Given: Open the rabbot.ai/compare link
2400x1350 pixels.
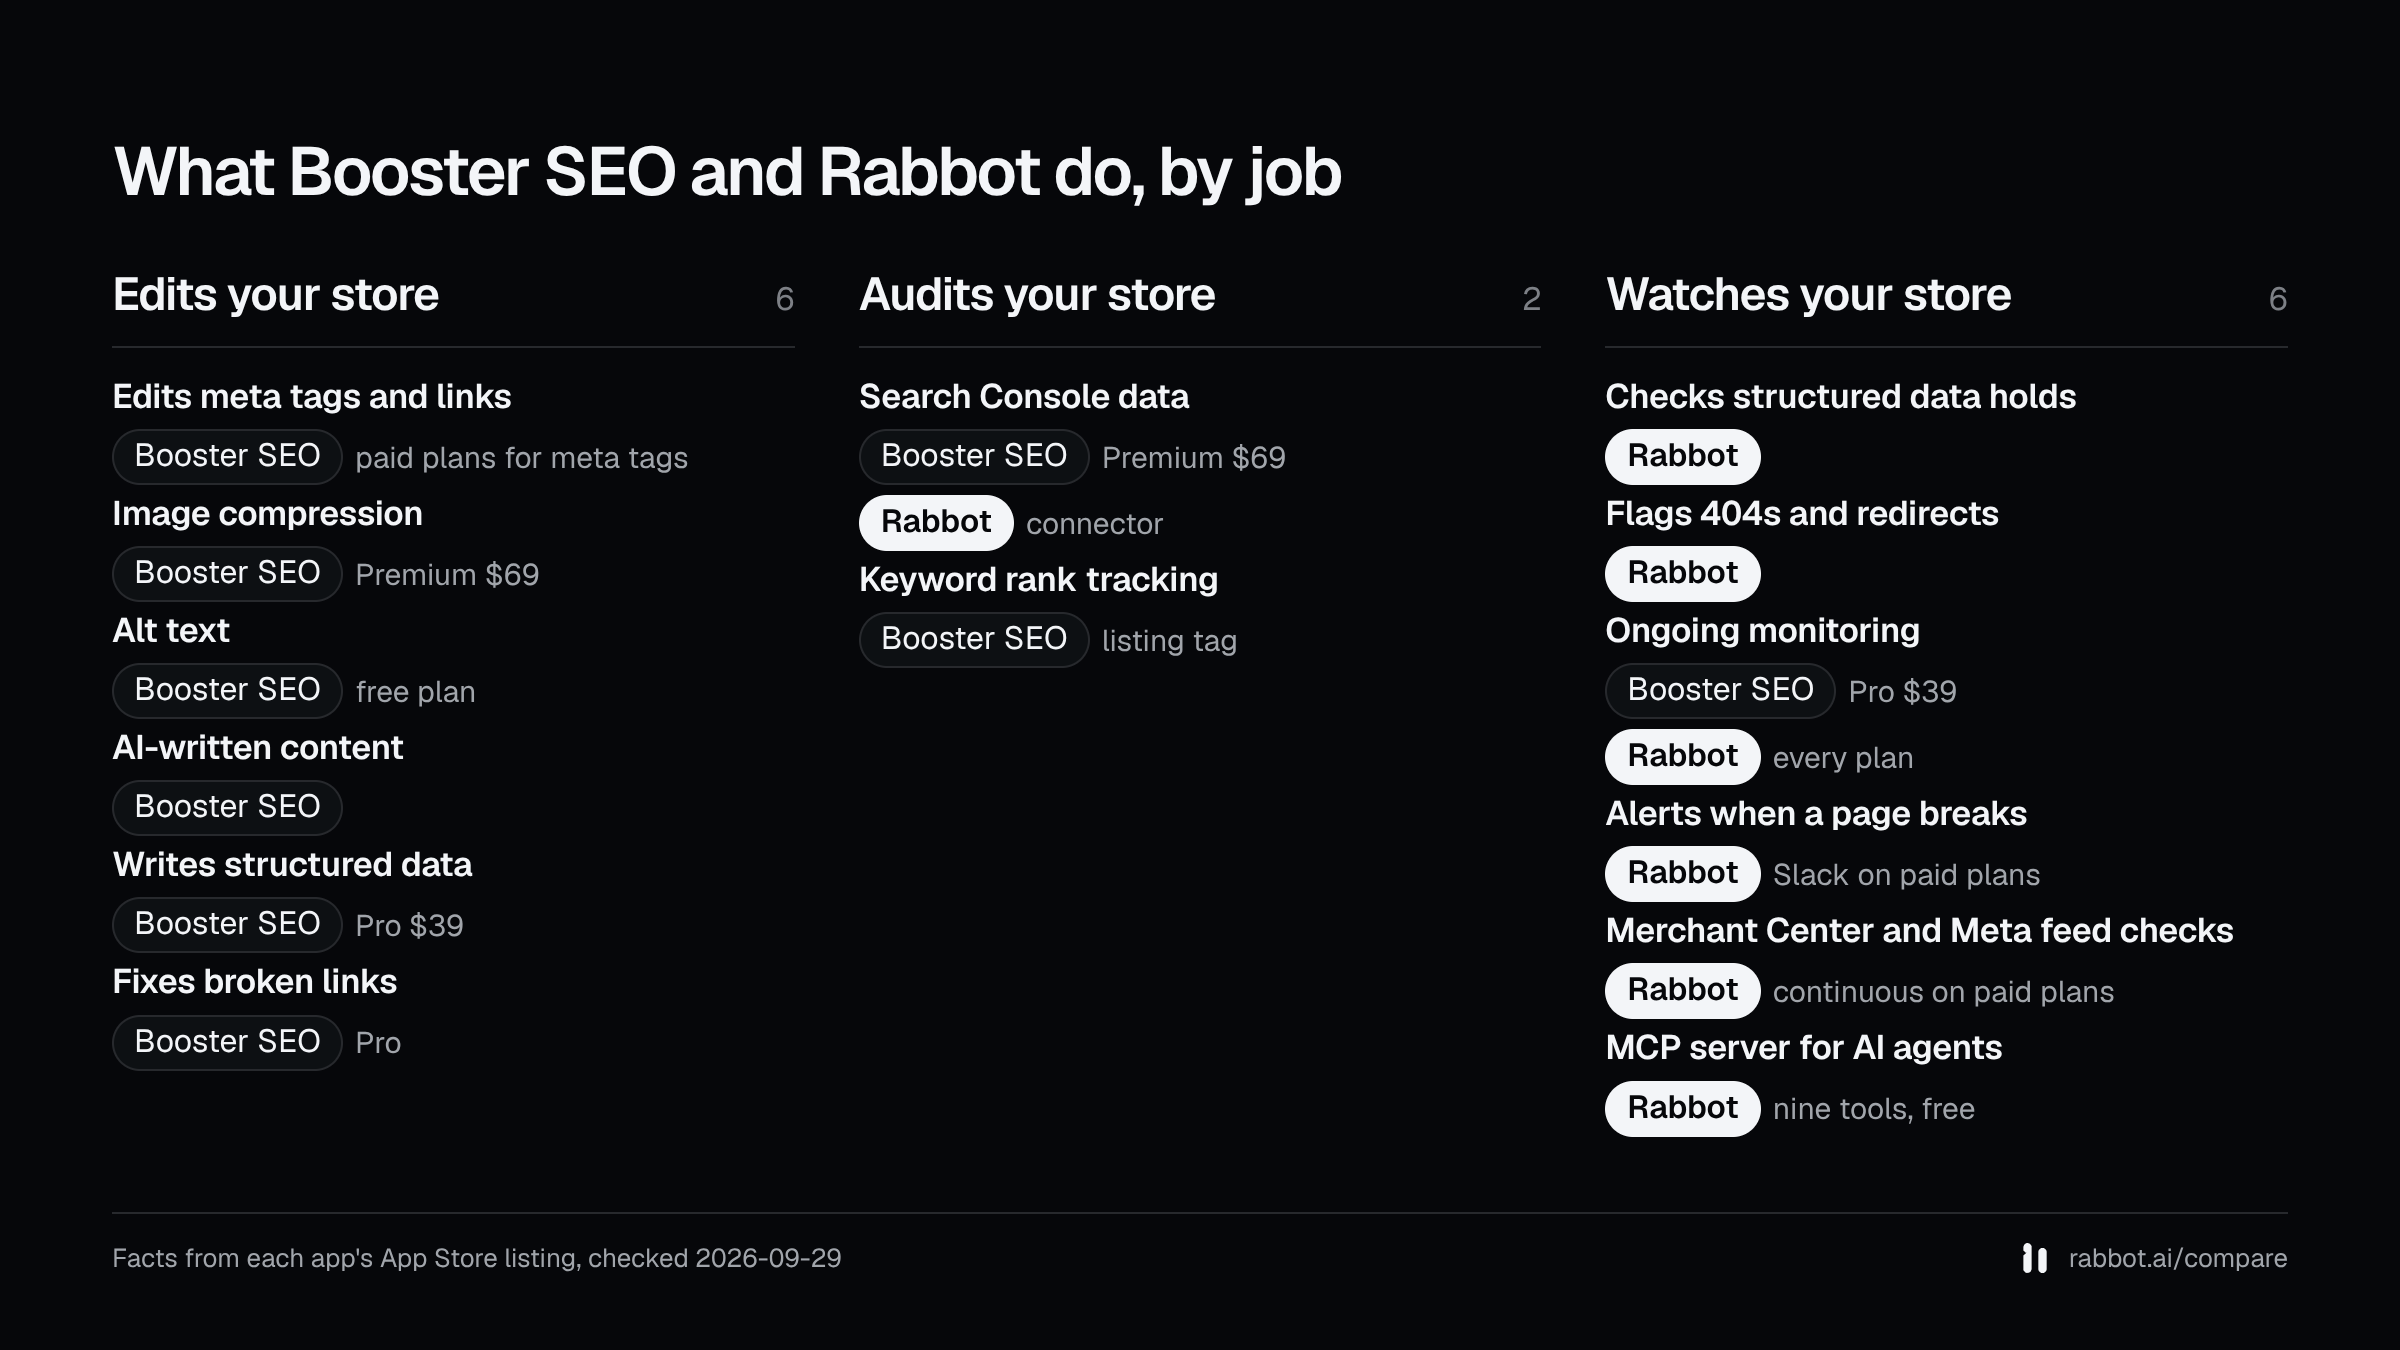Looking at the screenshot, I should coord(2177,1258).
